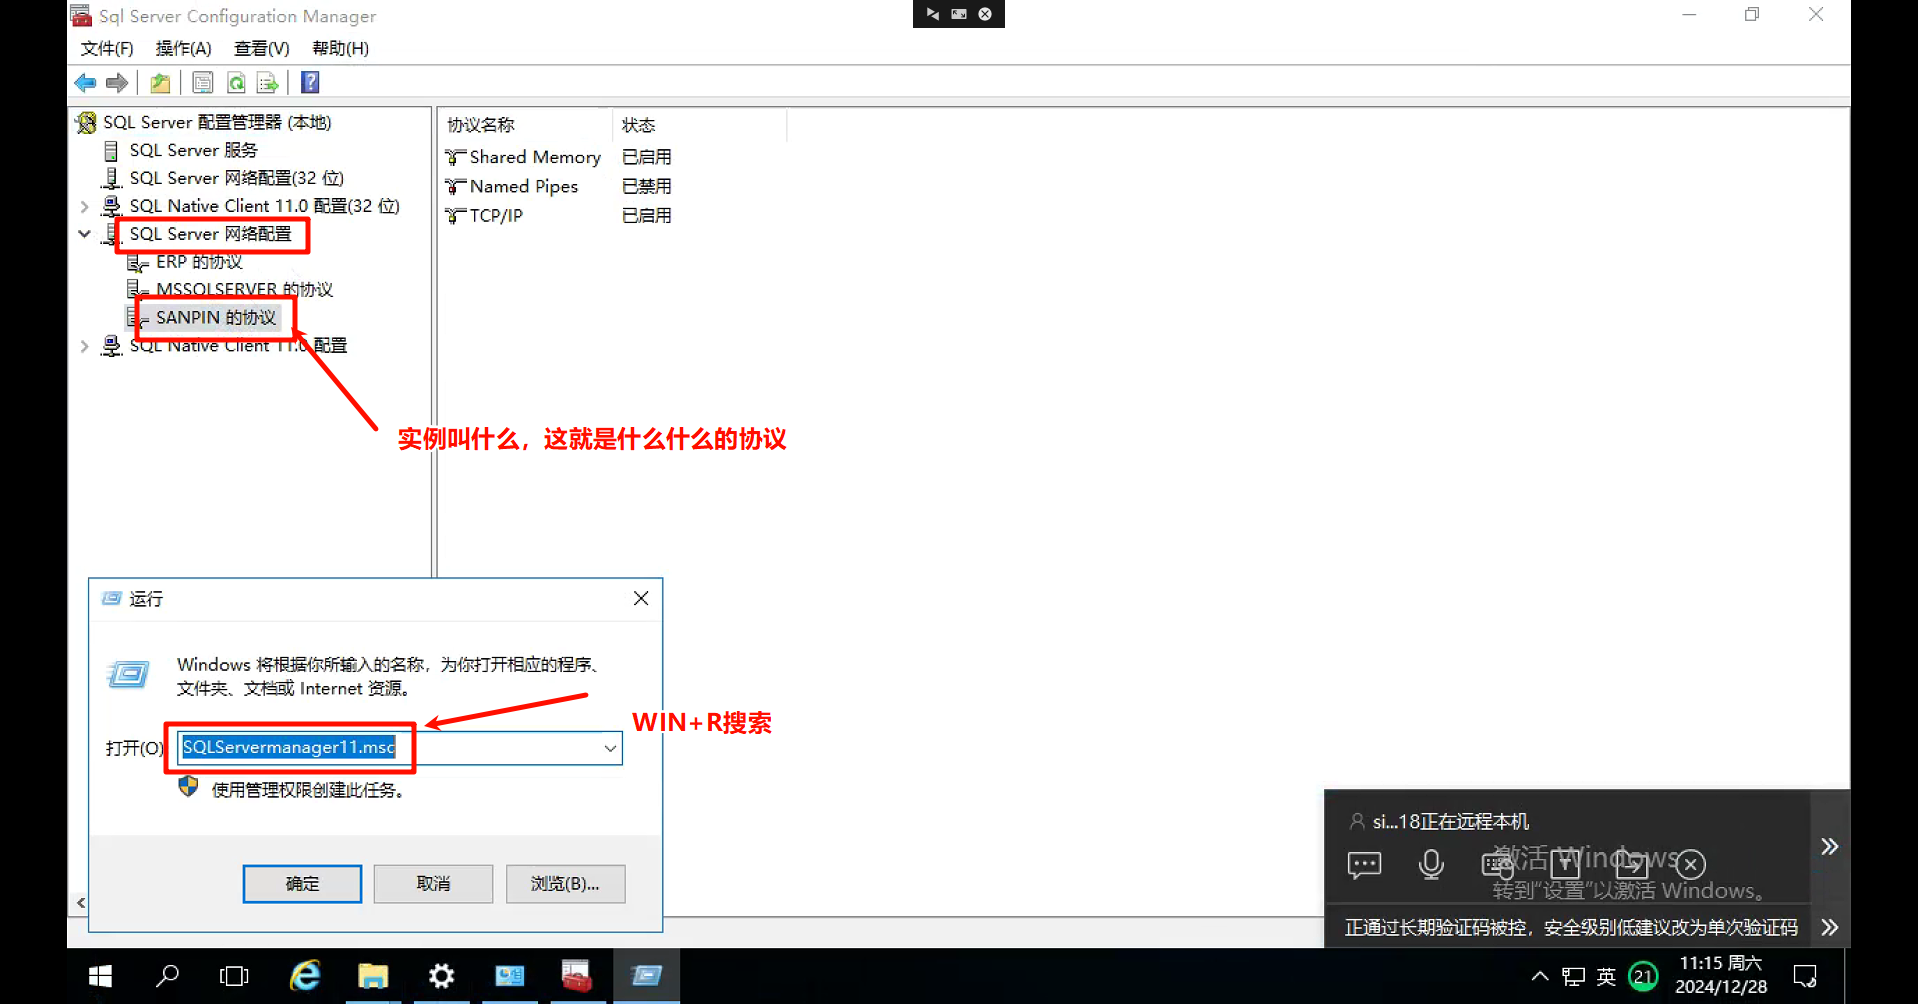Image resolution: width=1918 pixels, height=1004 pixels.
Task: Select SANPIN 的协议 tree item
Action: [x=215, y=318]
